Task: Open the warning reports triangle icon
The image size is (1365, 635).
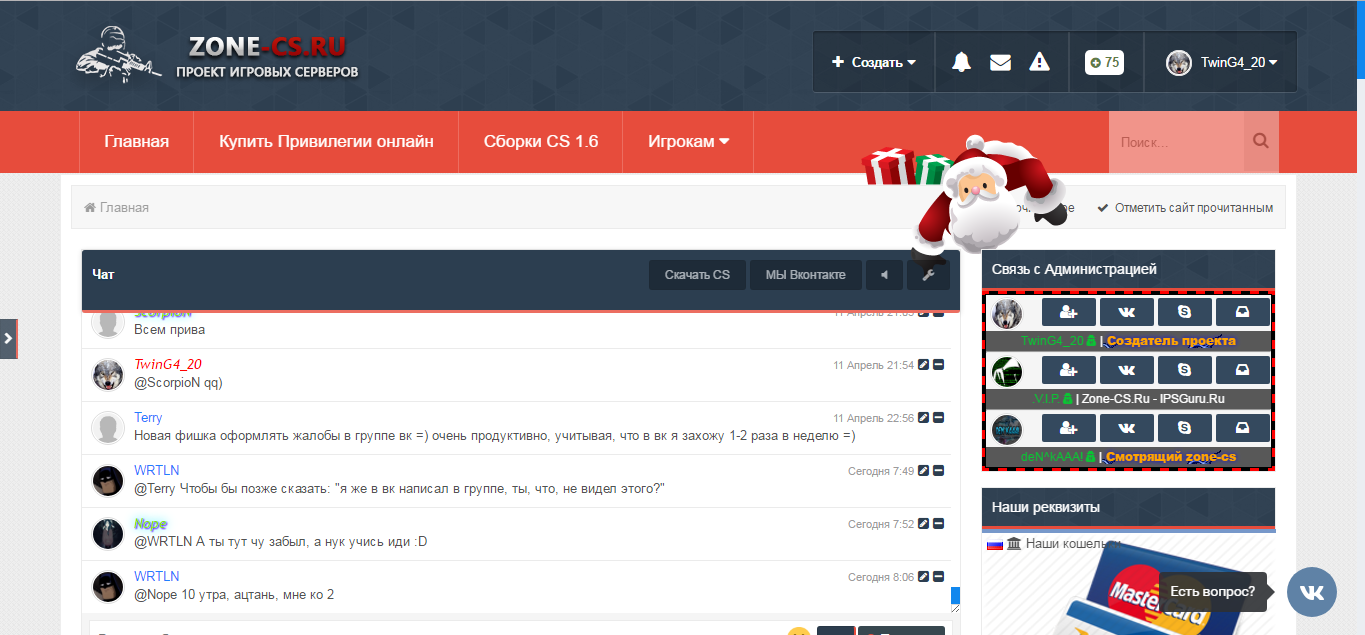Action: click(x=1040, y=62)
